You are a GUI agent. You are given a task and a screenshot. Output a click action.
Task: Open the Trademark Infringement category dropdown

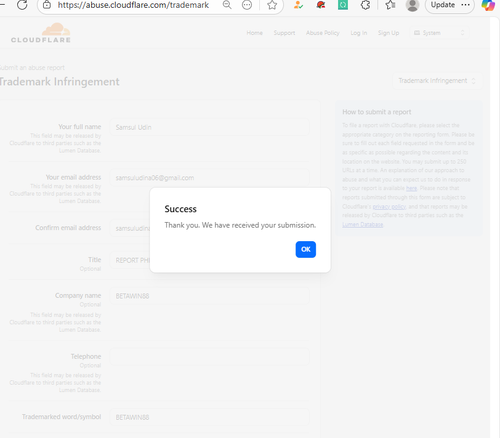437,81
